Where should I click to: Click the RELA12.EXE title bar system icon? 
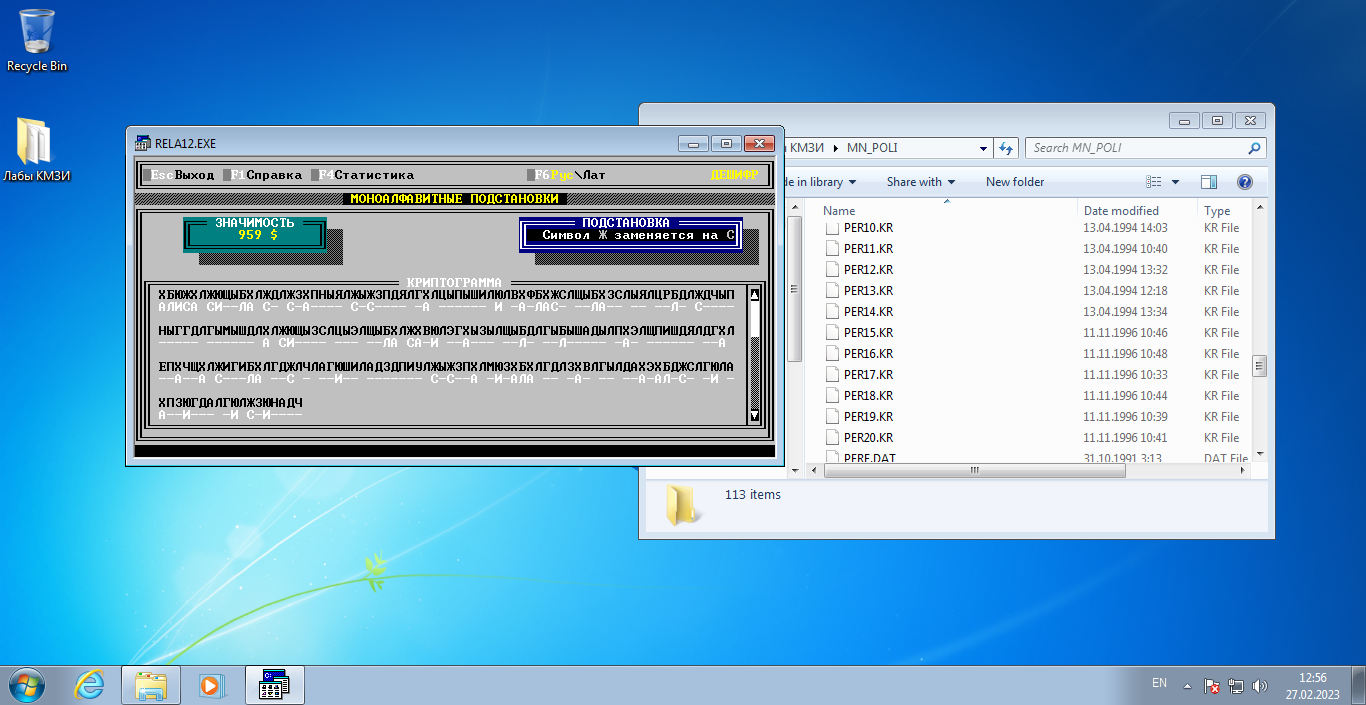[142, 143]
